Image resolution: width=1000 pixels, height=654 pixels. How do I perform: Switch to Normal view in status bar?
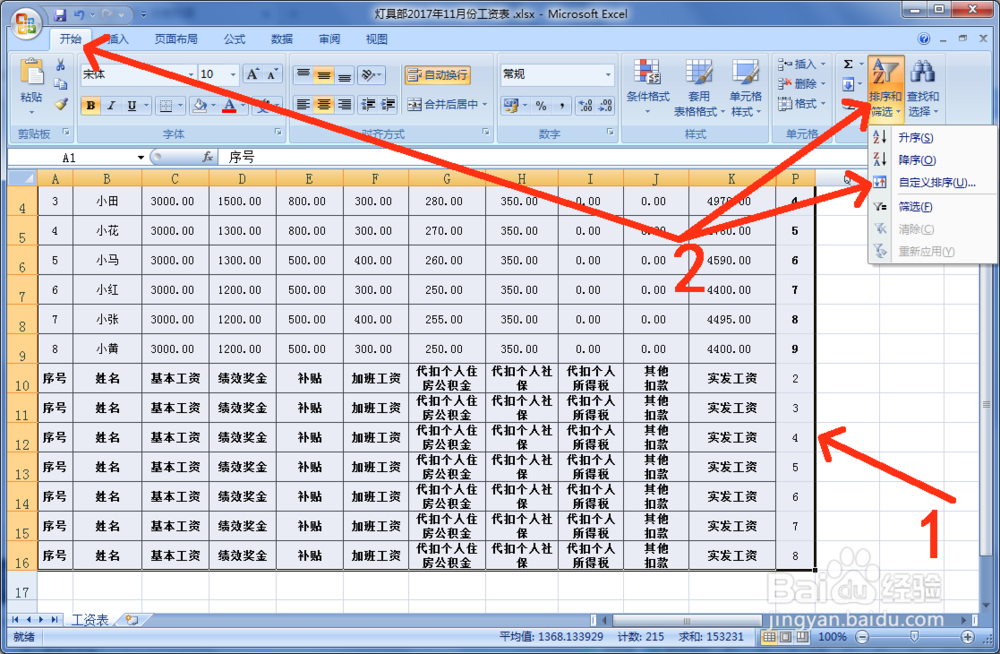coord(770,637)
